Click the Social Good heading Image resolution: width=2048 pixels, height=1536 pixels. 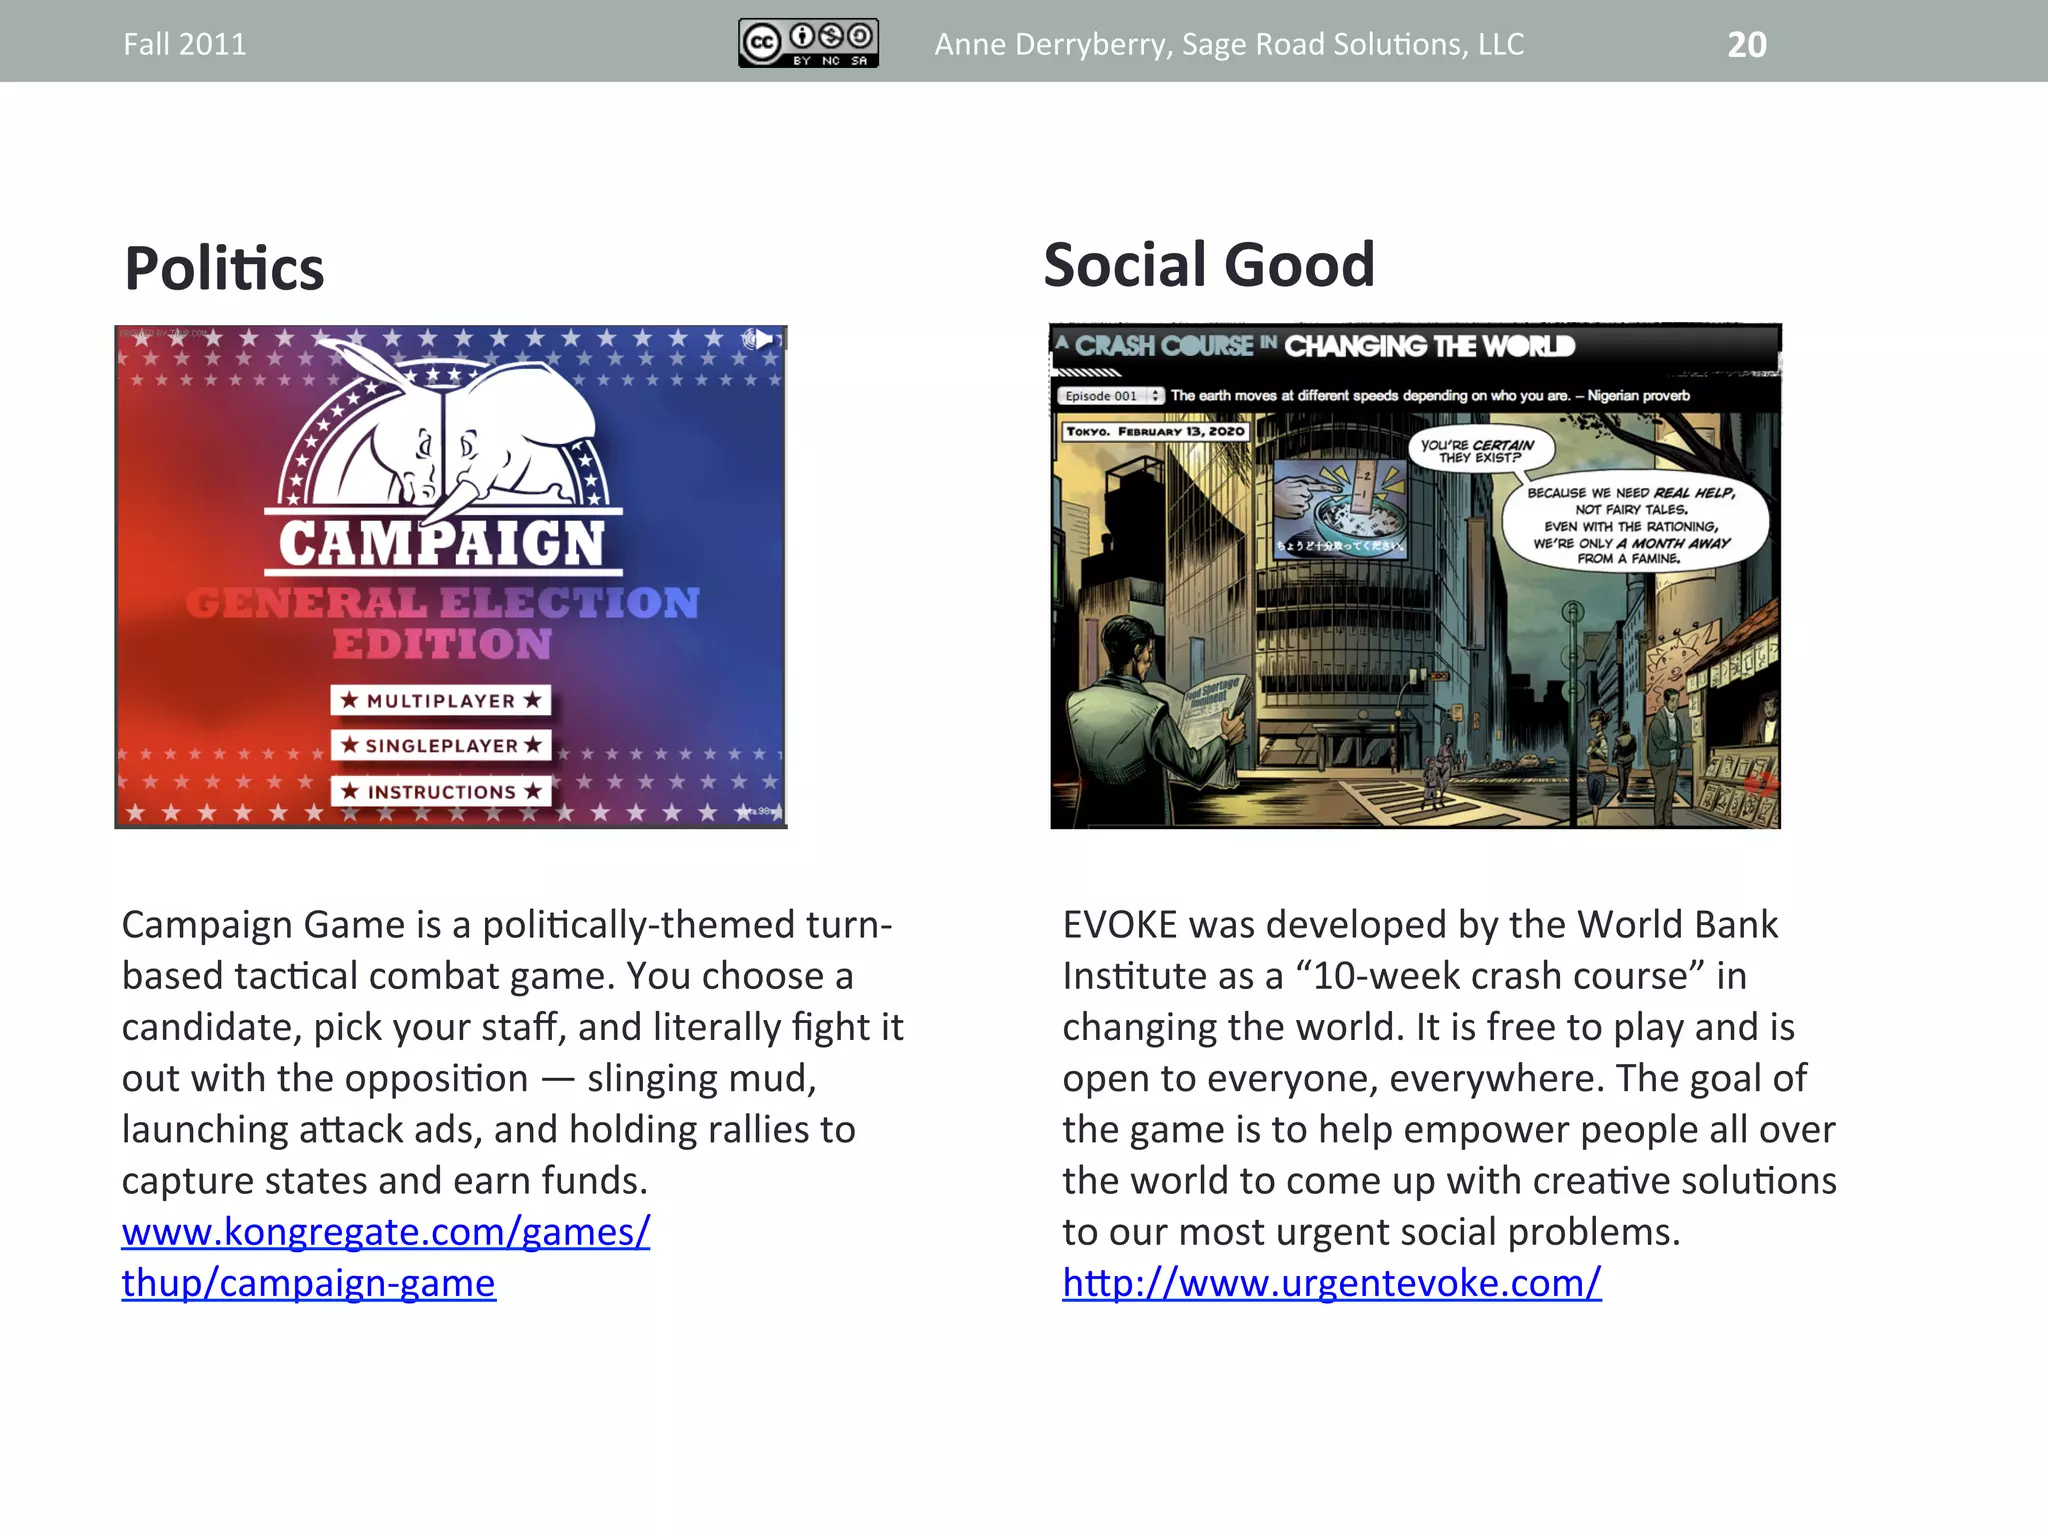click(x=1209, y=265)
